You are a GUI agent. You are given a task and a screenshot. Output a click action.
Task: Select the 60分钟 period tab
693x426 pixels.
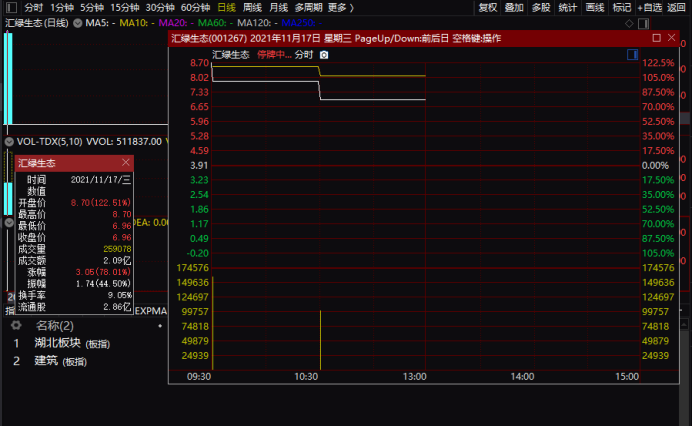pyautogui.click(x=195, y=7)
